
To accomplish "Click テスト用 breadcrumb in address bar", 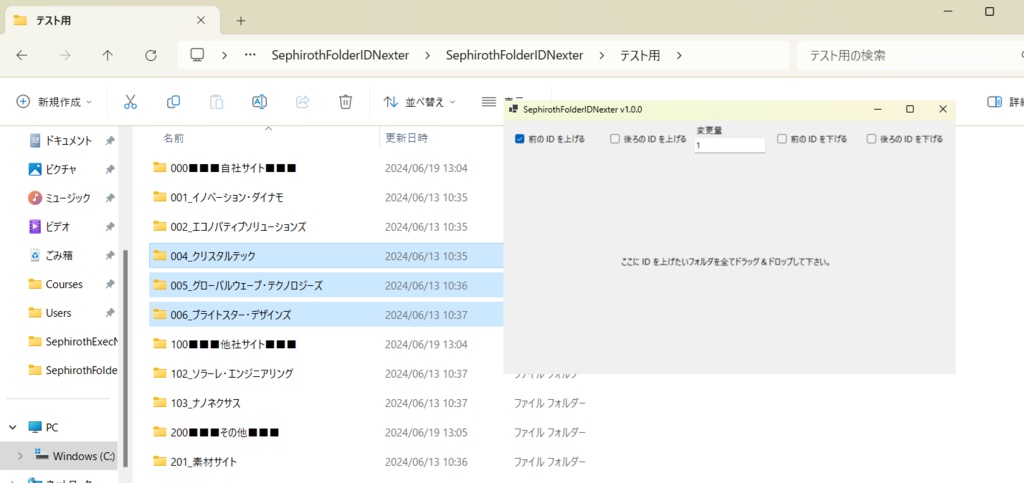I will click(639, 55).
